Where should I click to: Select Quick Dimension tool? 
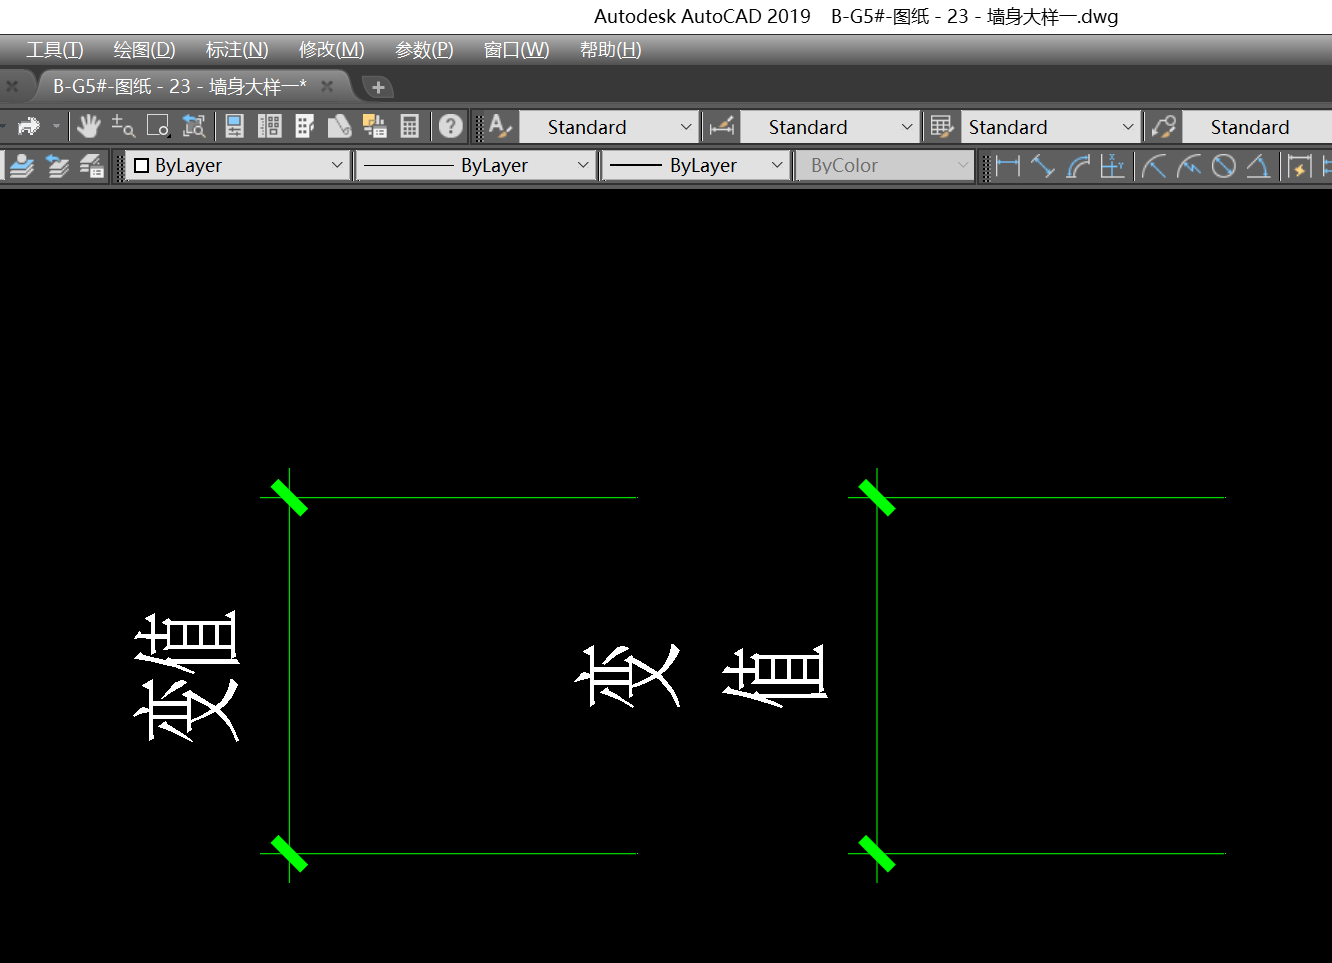1299,166
